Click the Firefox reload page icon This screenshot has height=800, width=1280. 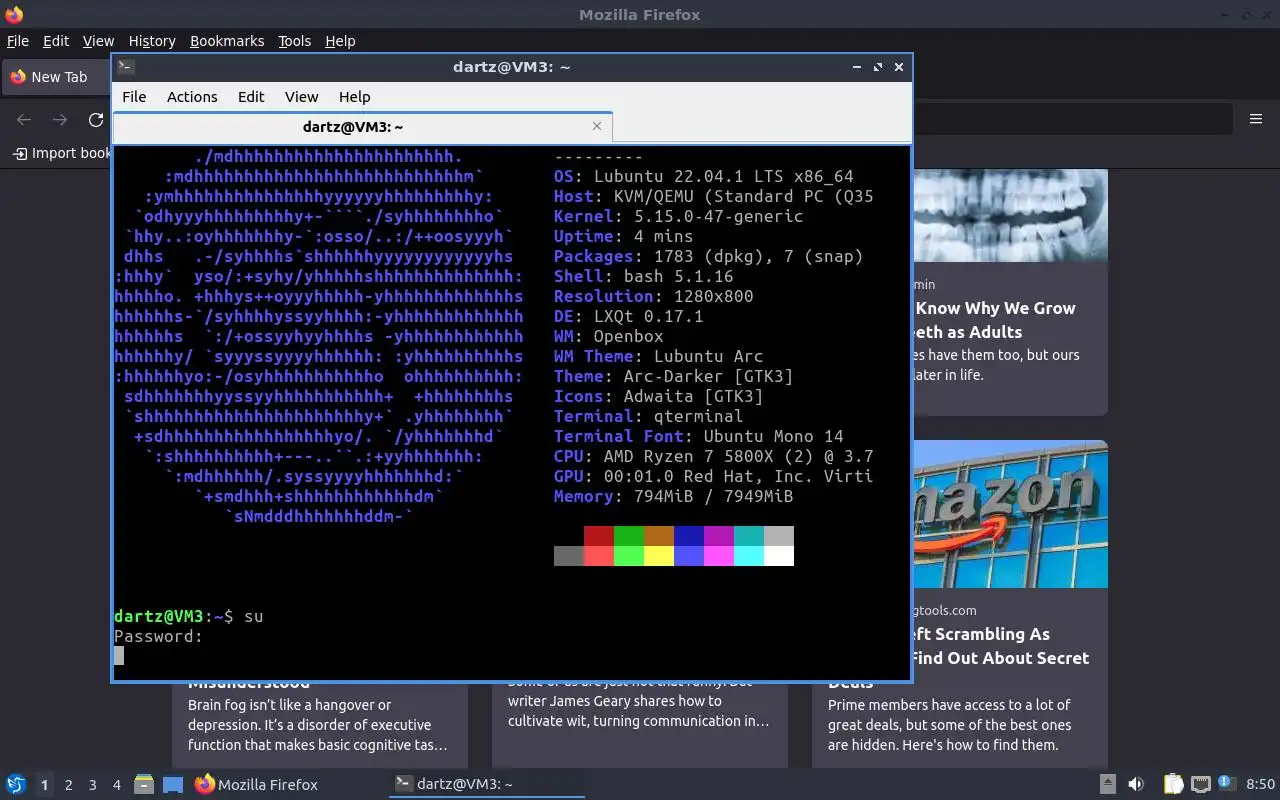pos(96,120)
